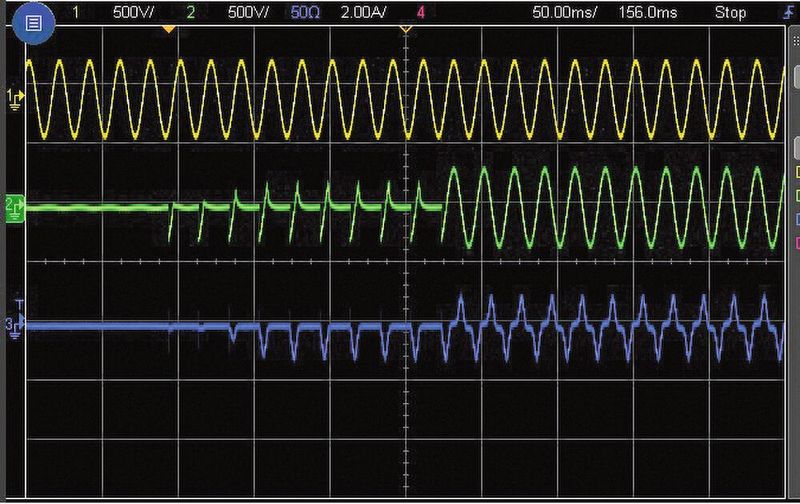The height and width of the screenshot is (504, 800).
Task: Select channel 1 500V/ vertical scale
Action: 134,13
